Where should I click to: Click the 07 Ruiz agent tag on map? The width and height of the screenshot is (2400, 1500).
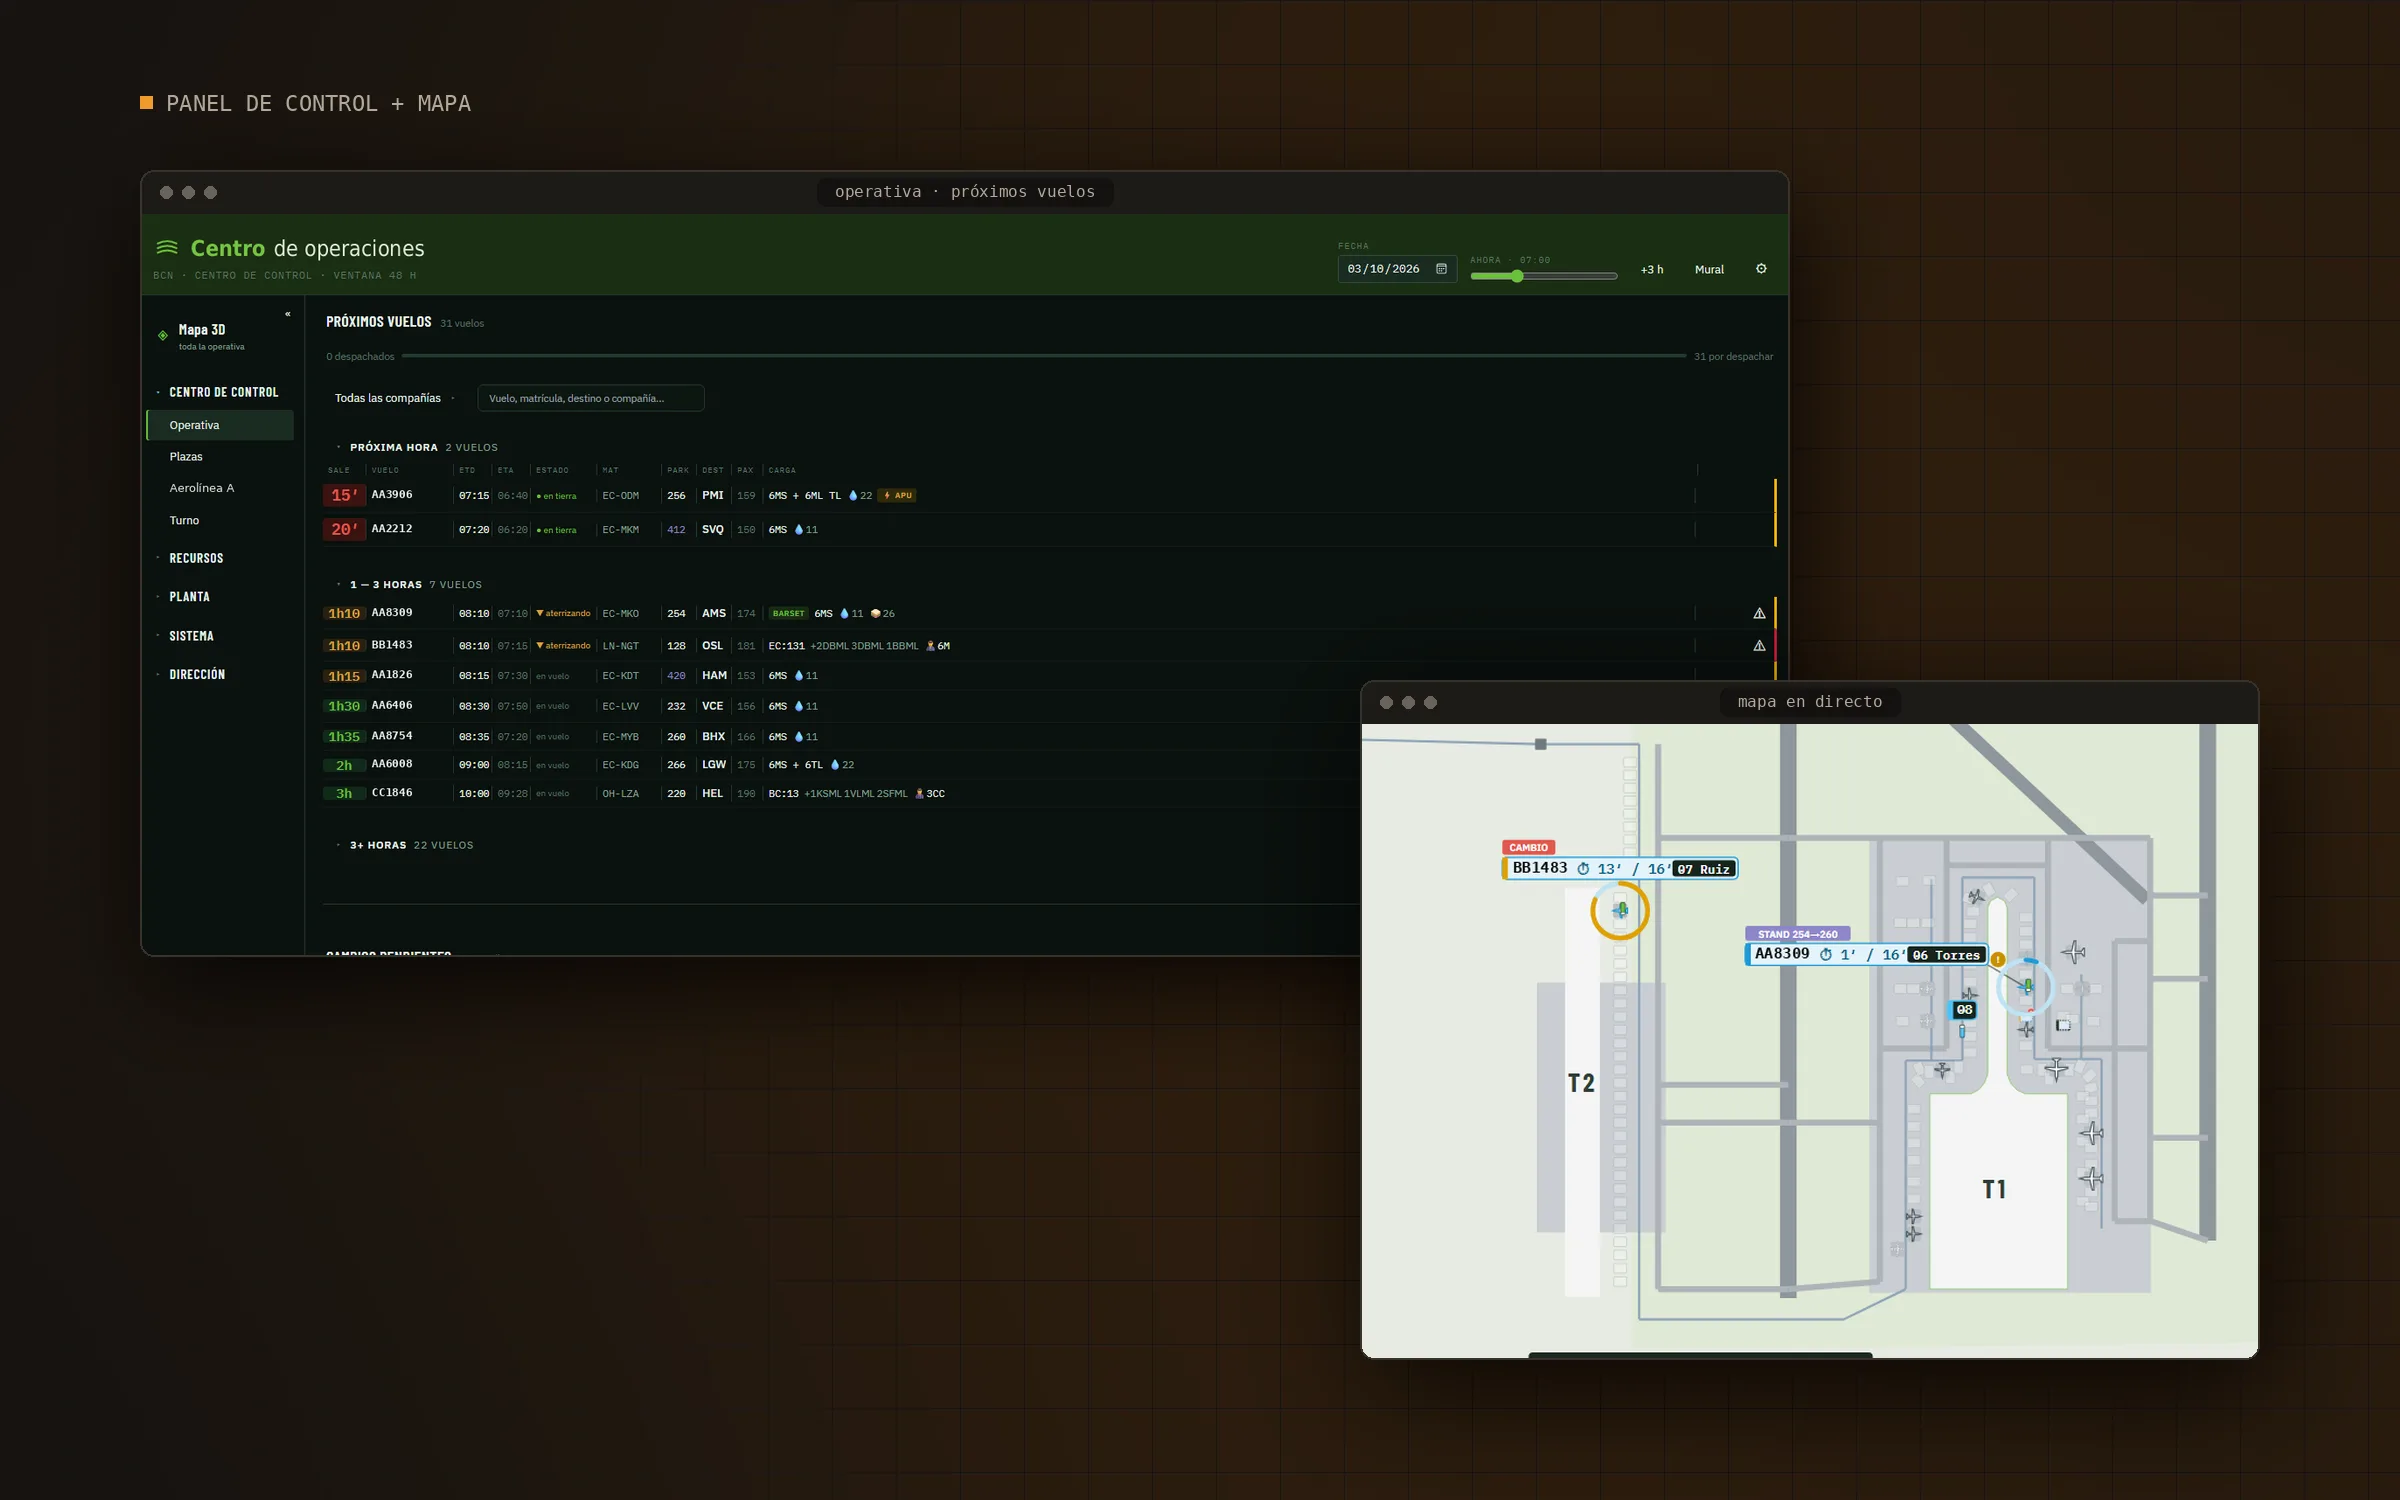point(1704,869)
